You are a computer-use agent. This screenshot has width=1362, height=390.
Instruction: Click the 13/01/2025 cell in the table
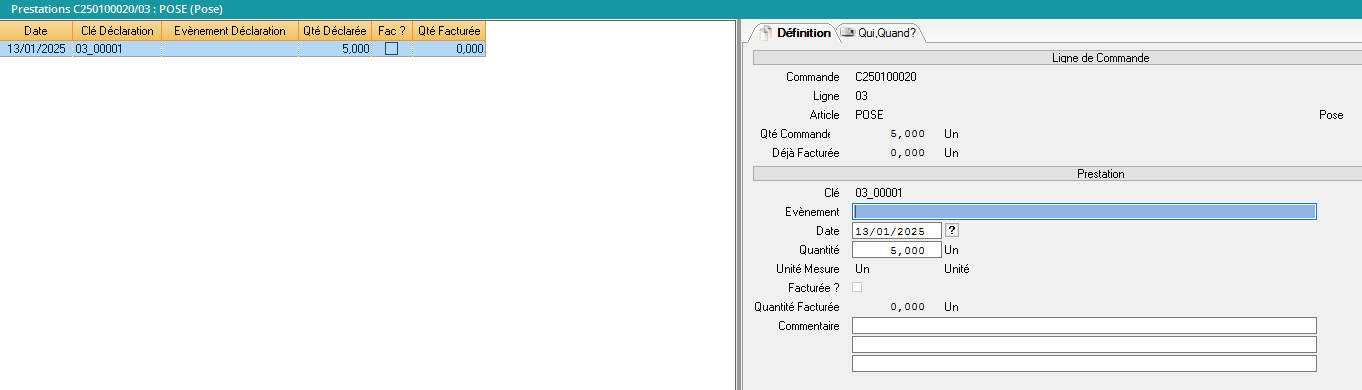pos(36,48)
